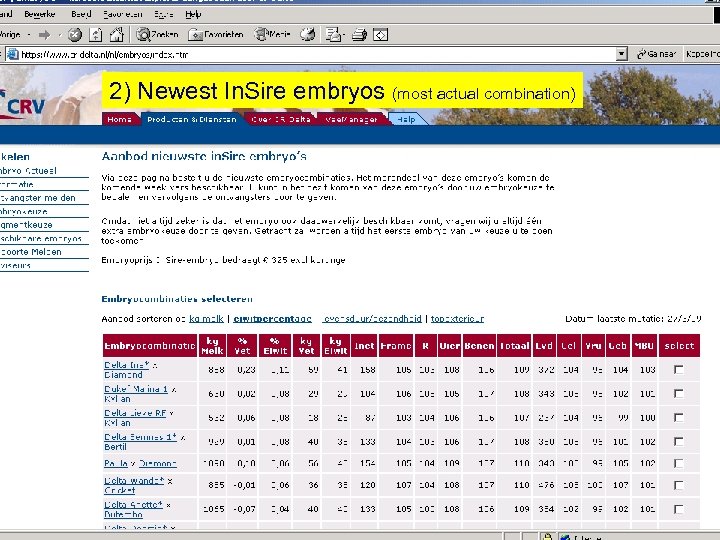This screenshot has width=720, height=540.
Task: Sort offers by topexterieur
Action: [457, 319]
